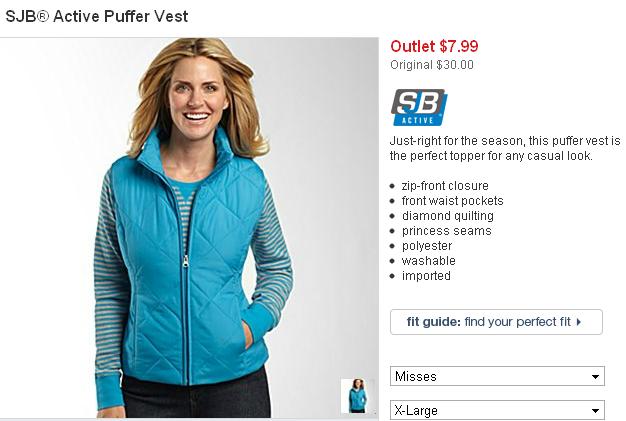The width and height of the screenshot is (626, 421).
Task: Click the washable bullet item
Action: tap(428, 261)
